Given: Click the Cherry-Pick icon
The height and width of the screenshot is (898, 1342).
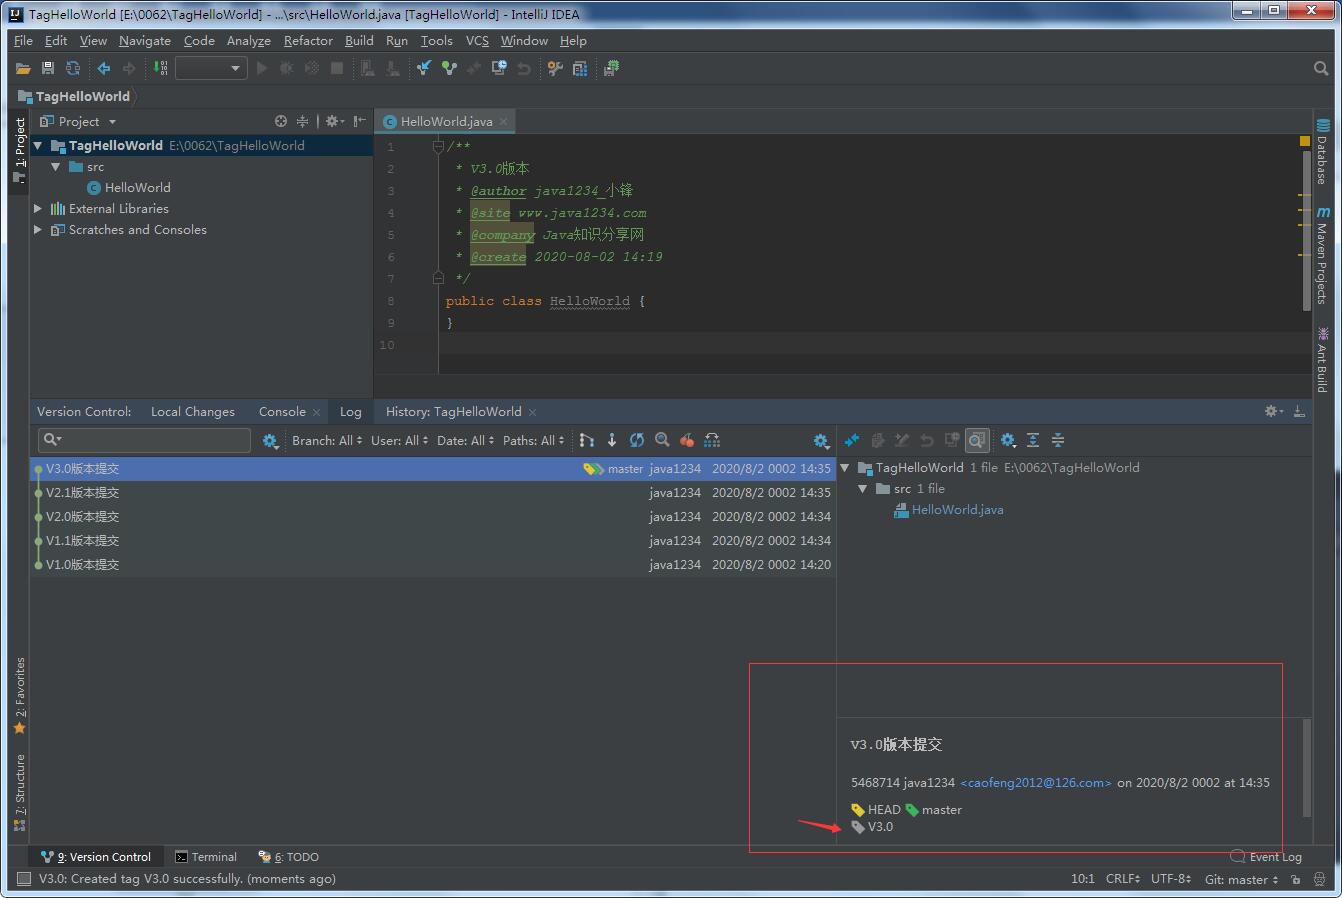Looking at the screenshot, I should click(x=687, y=440).
